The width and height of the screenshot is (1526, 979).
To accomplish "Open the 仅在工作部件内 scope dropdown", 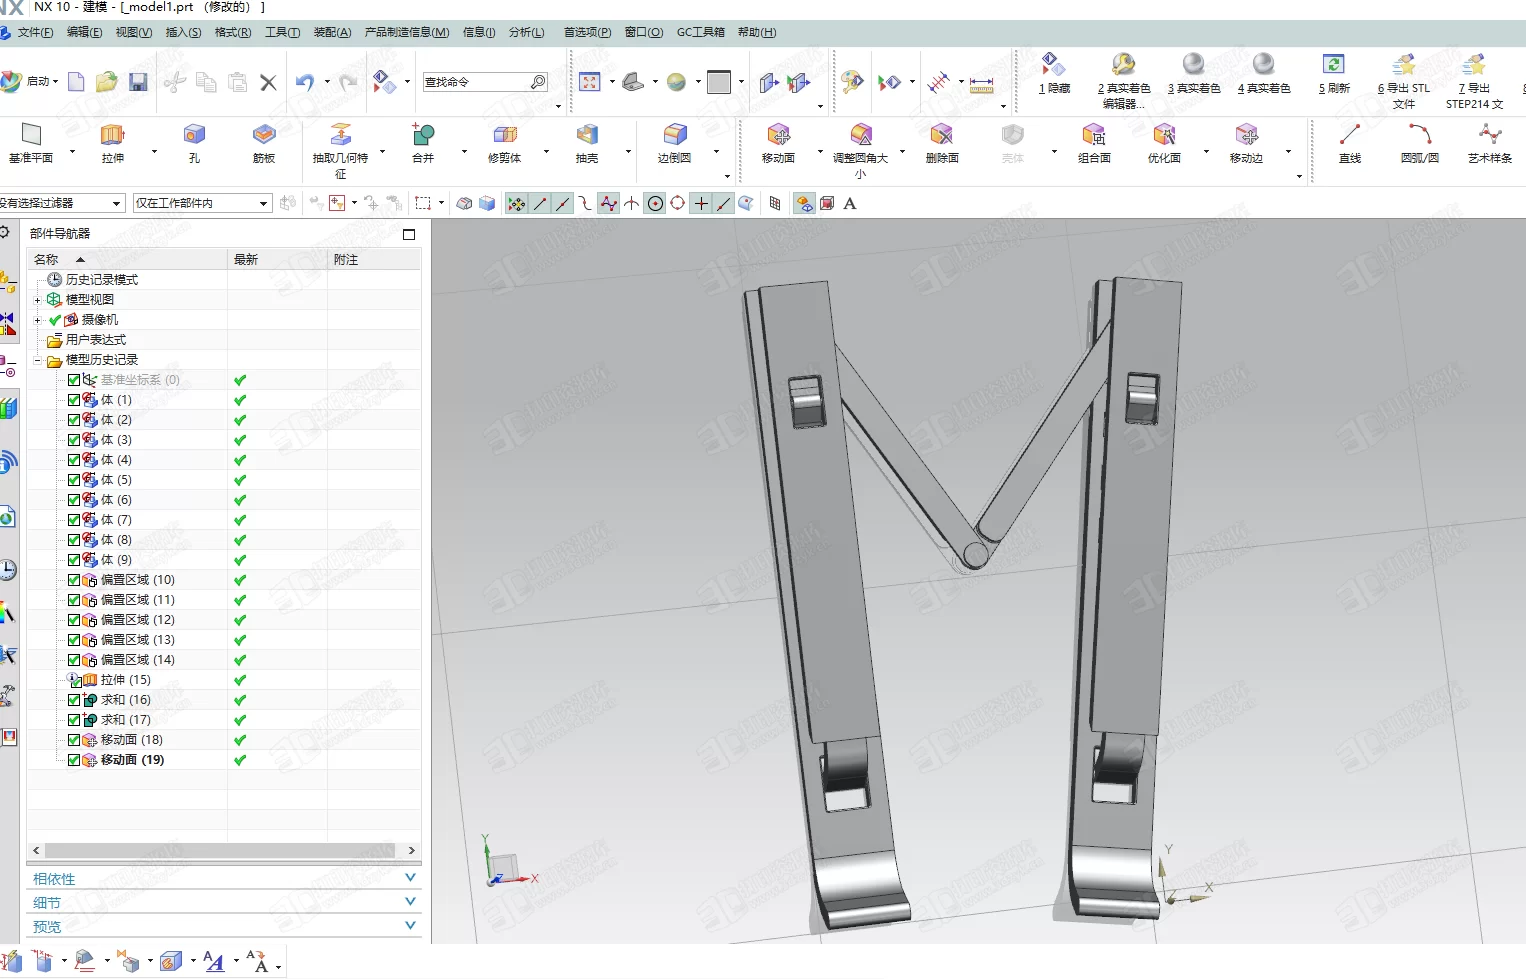I will coord(264,203).
